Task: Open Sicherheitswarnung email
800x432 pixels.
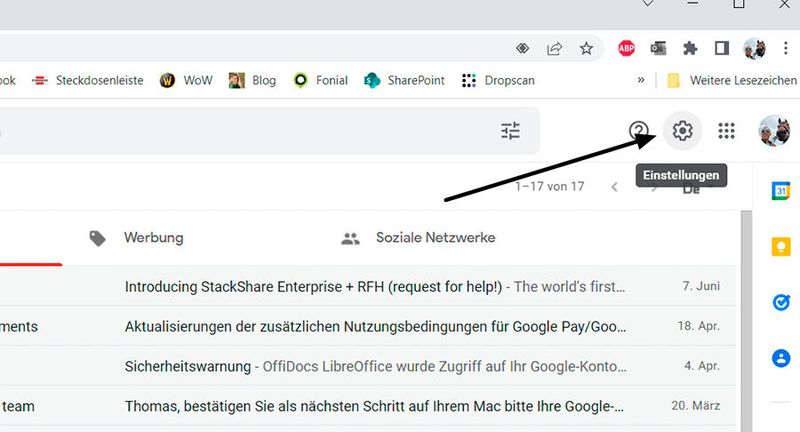Action: [x=367, y=366]
